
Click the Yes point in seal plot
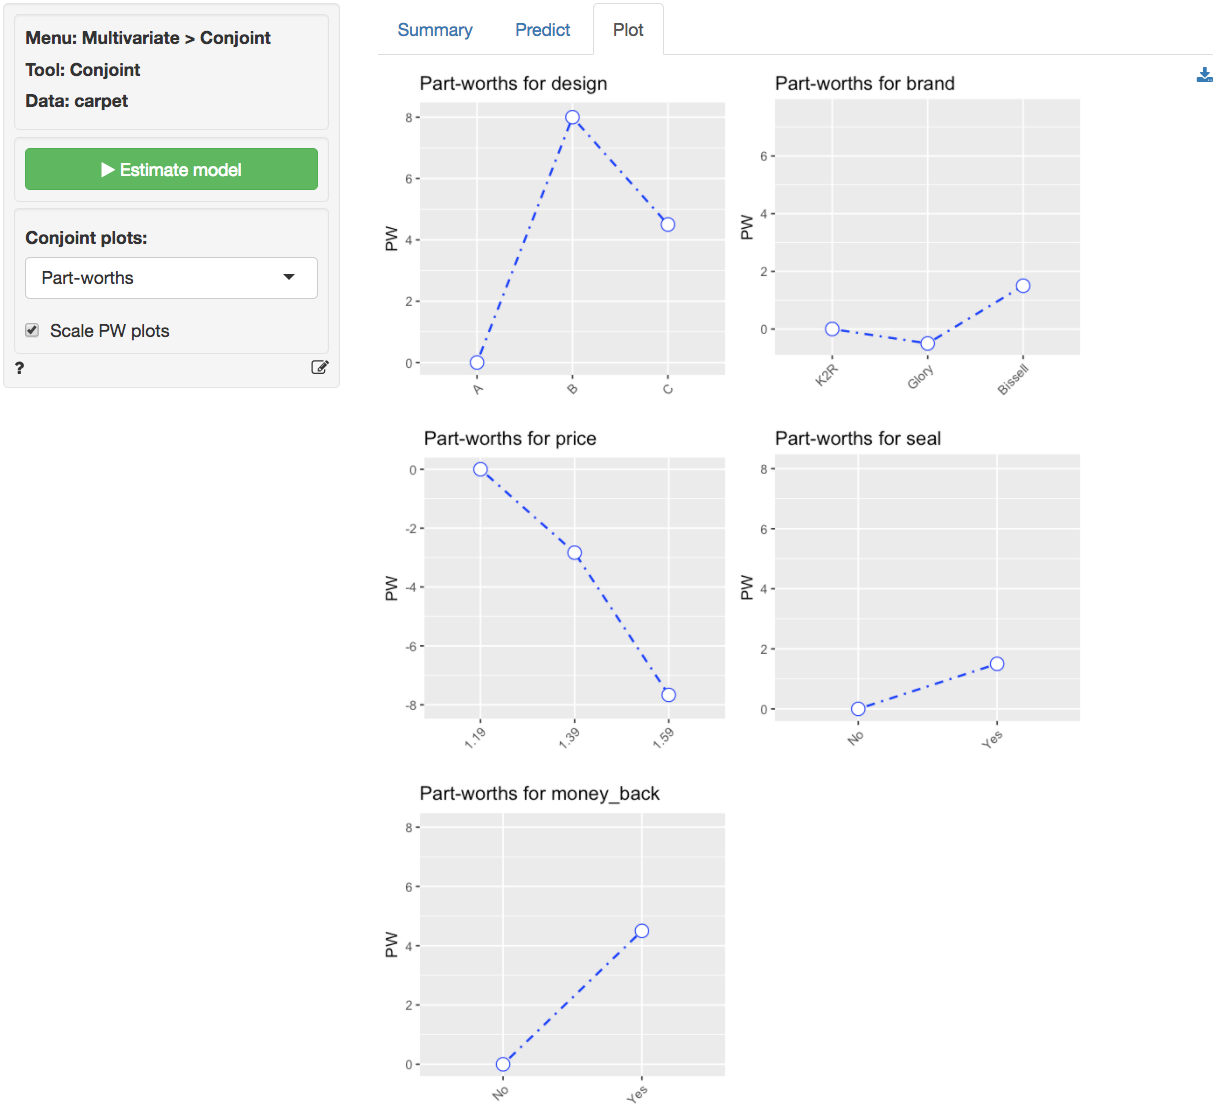[997, 664]
